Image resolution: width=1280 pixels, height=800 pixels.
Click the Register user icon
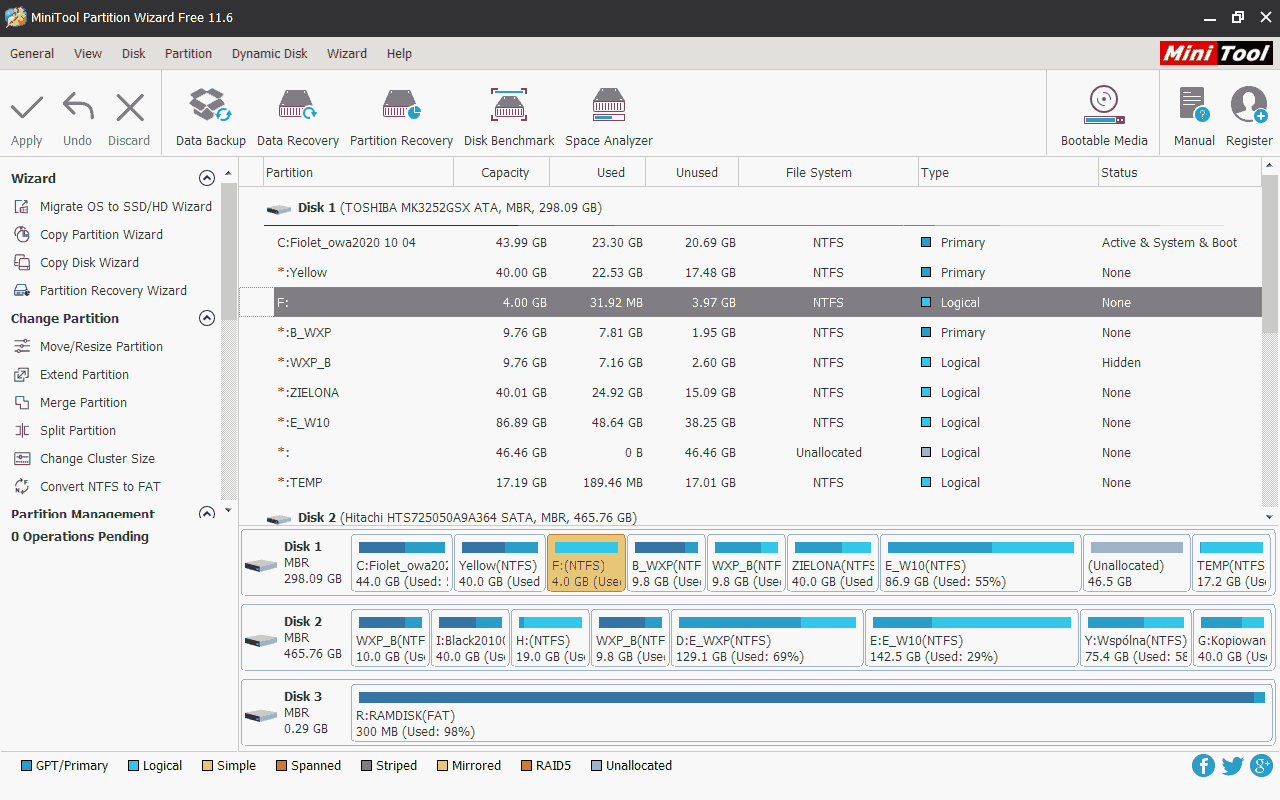pyautogui.click(x=1249, y=116)
